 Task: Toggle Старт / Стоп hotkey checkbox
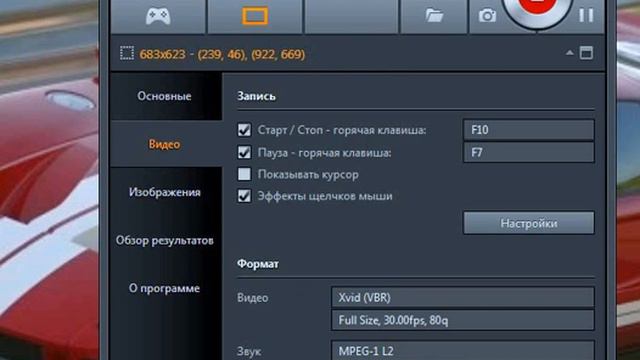[244, 130]
